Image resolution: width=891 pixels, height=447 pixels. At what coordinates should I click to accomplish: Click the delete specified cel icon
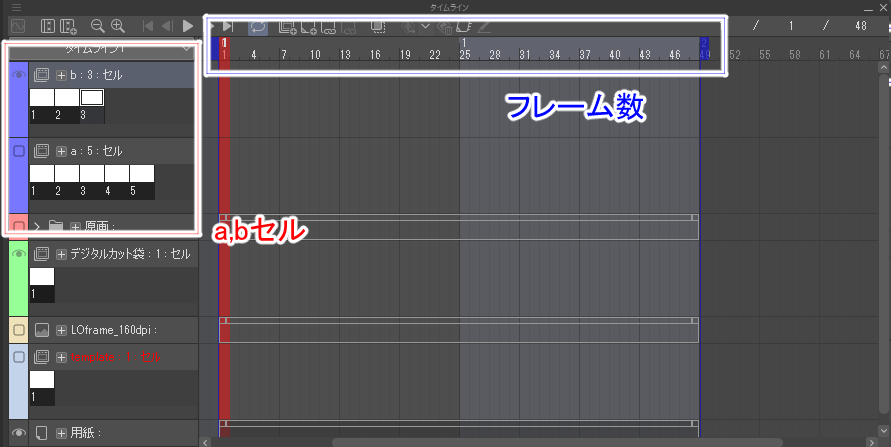tap(349, 27)
